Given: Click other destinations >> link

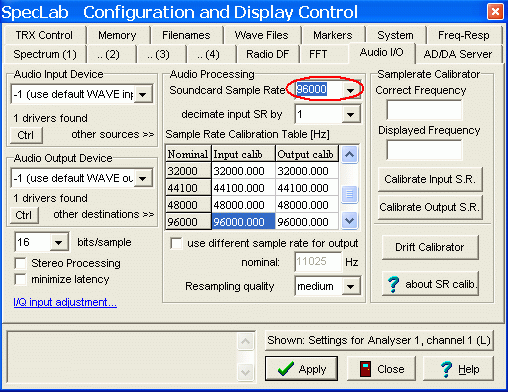Looking at the screenshot, I should (104, 214).
